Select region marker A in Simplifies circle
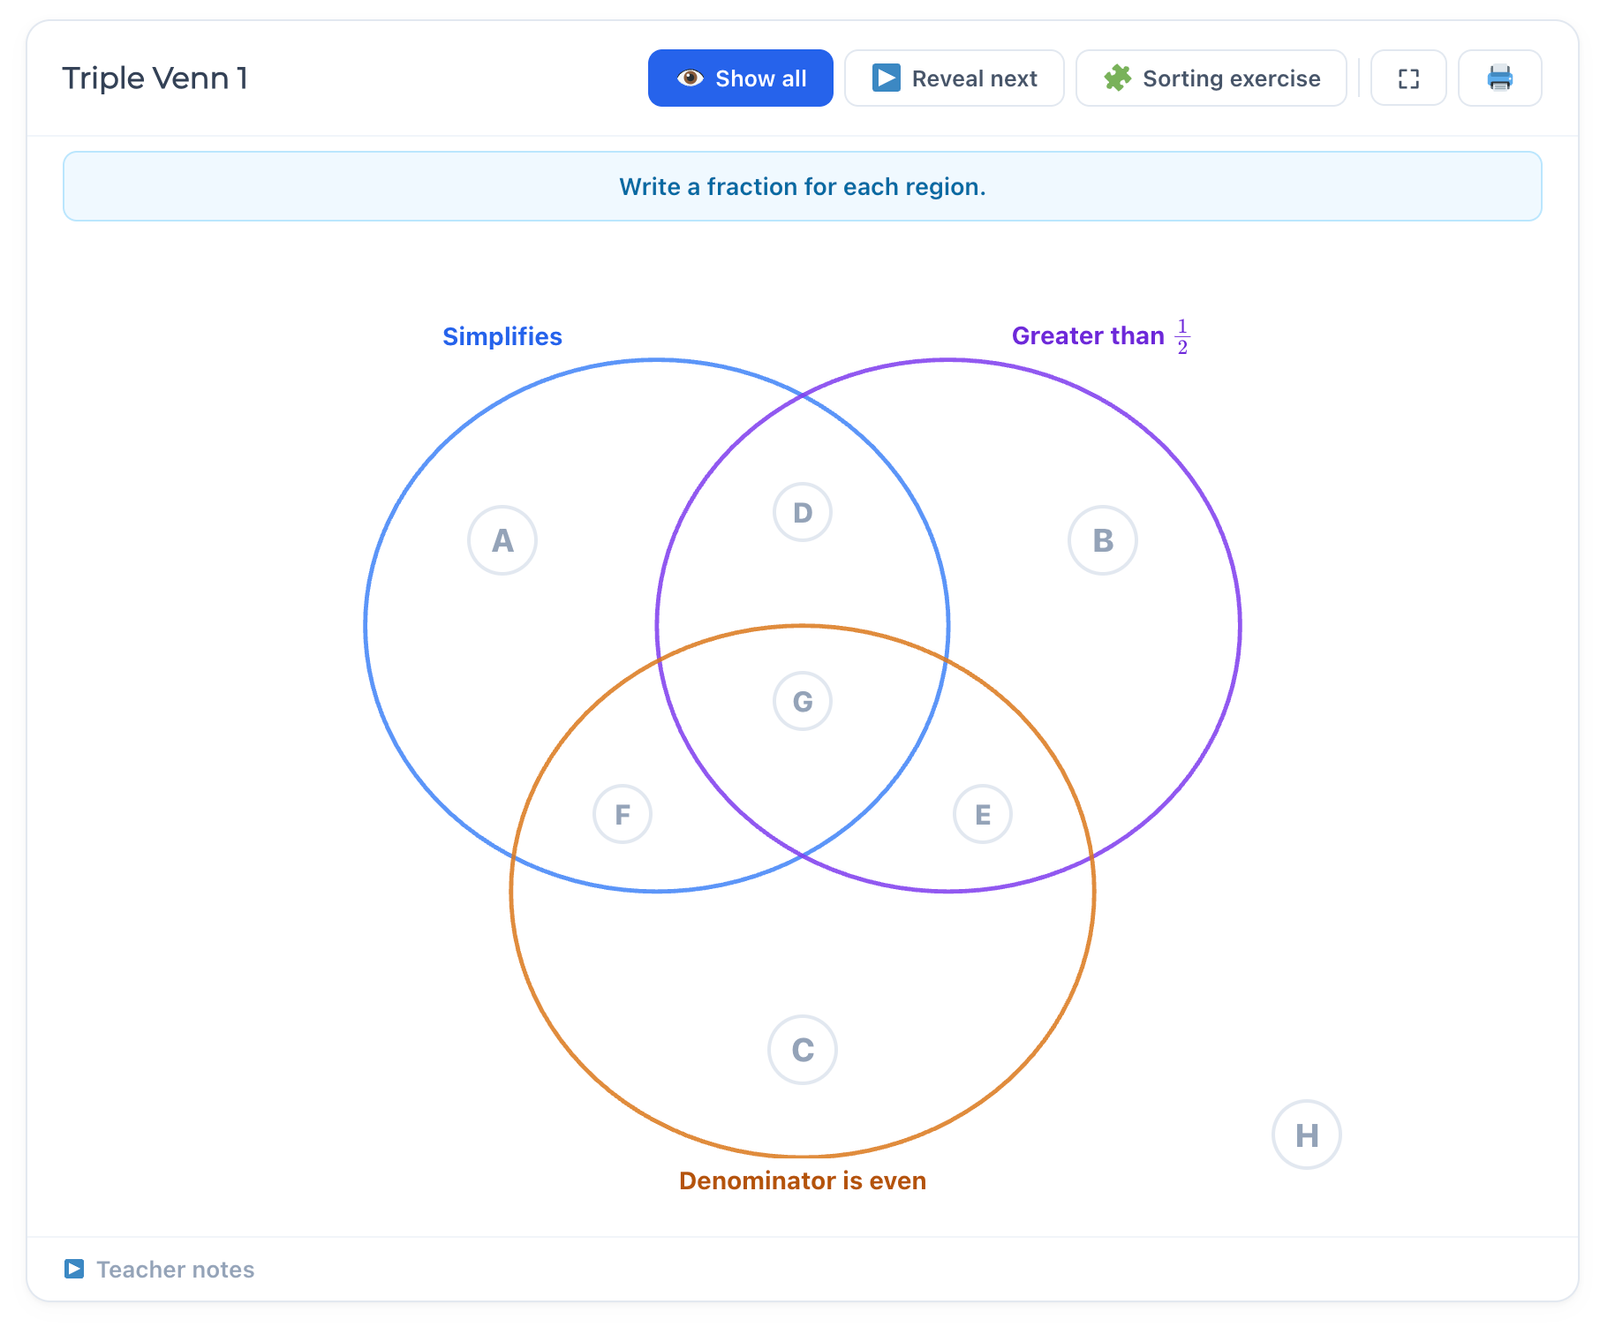1600x1326 pixels. click(x=502, y=540)
